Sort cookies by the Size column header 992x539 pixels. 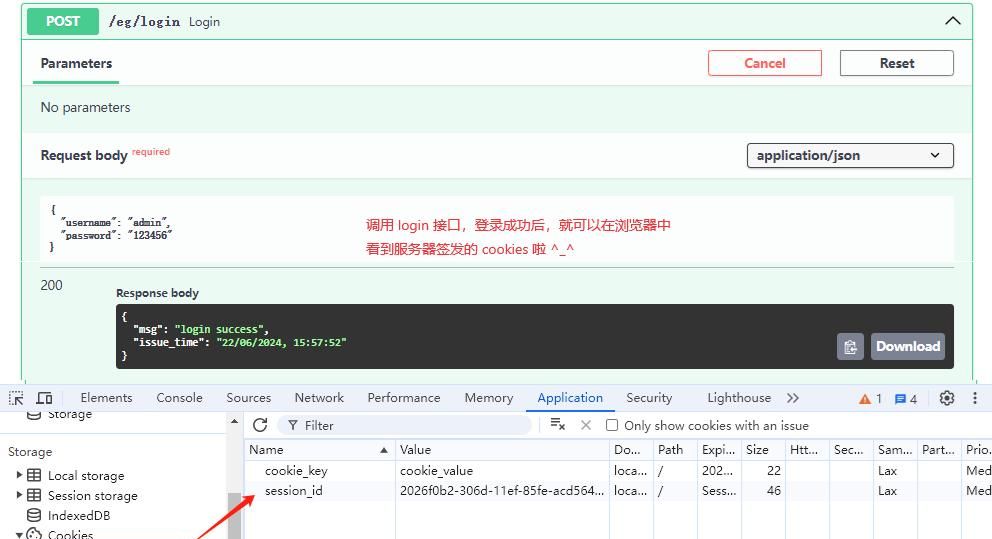tap(762, 450)
